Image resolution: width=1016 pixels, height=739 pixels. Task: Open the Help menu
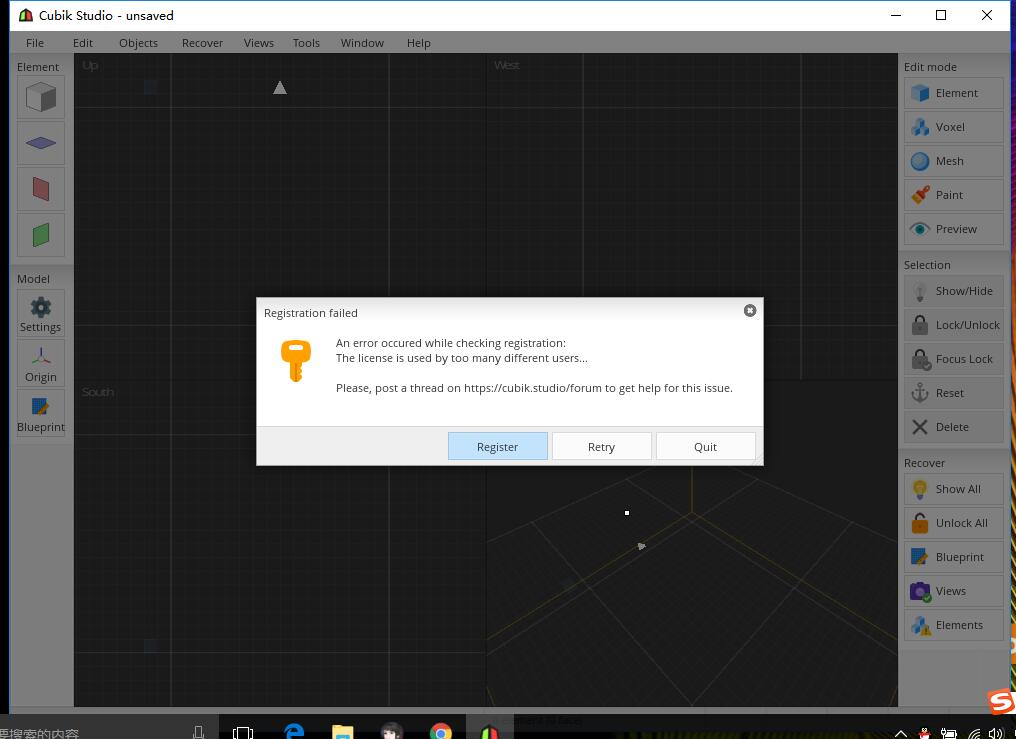click(x=419, y=43)
